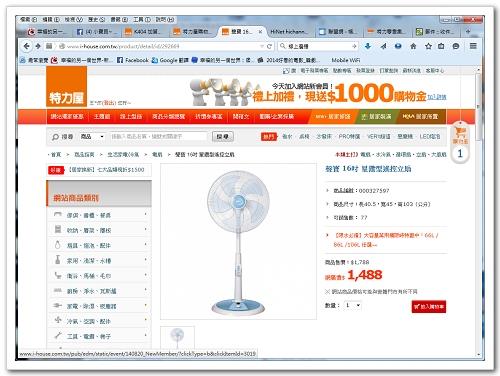This screenshot has width=500, height=376.
Task: Open the quantity selector dropdown
Action: (353, 305)
